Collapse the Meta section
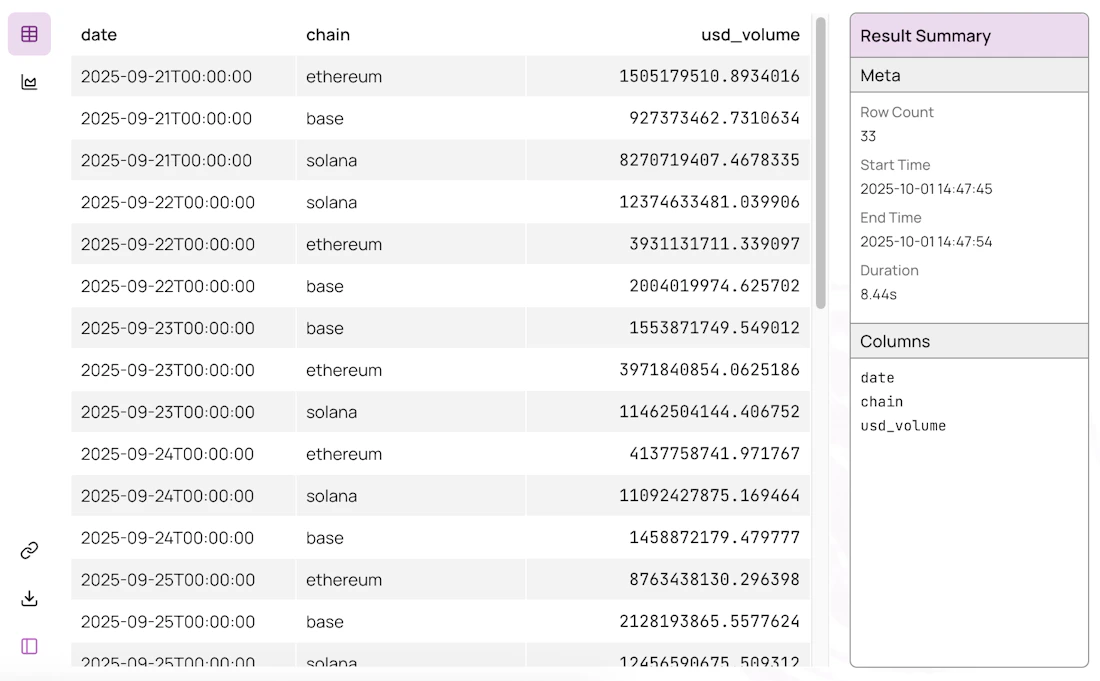Image resolution: width=1100 pixels, height=681 pixels. coord(969,75)
